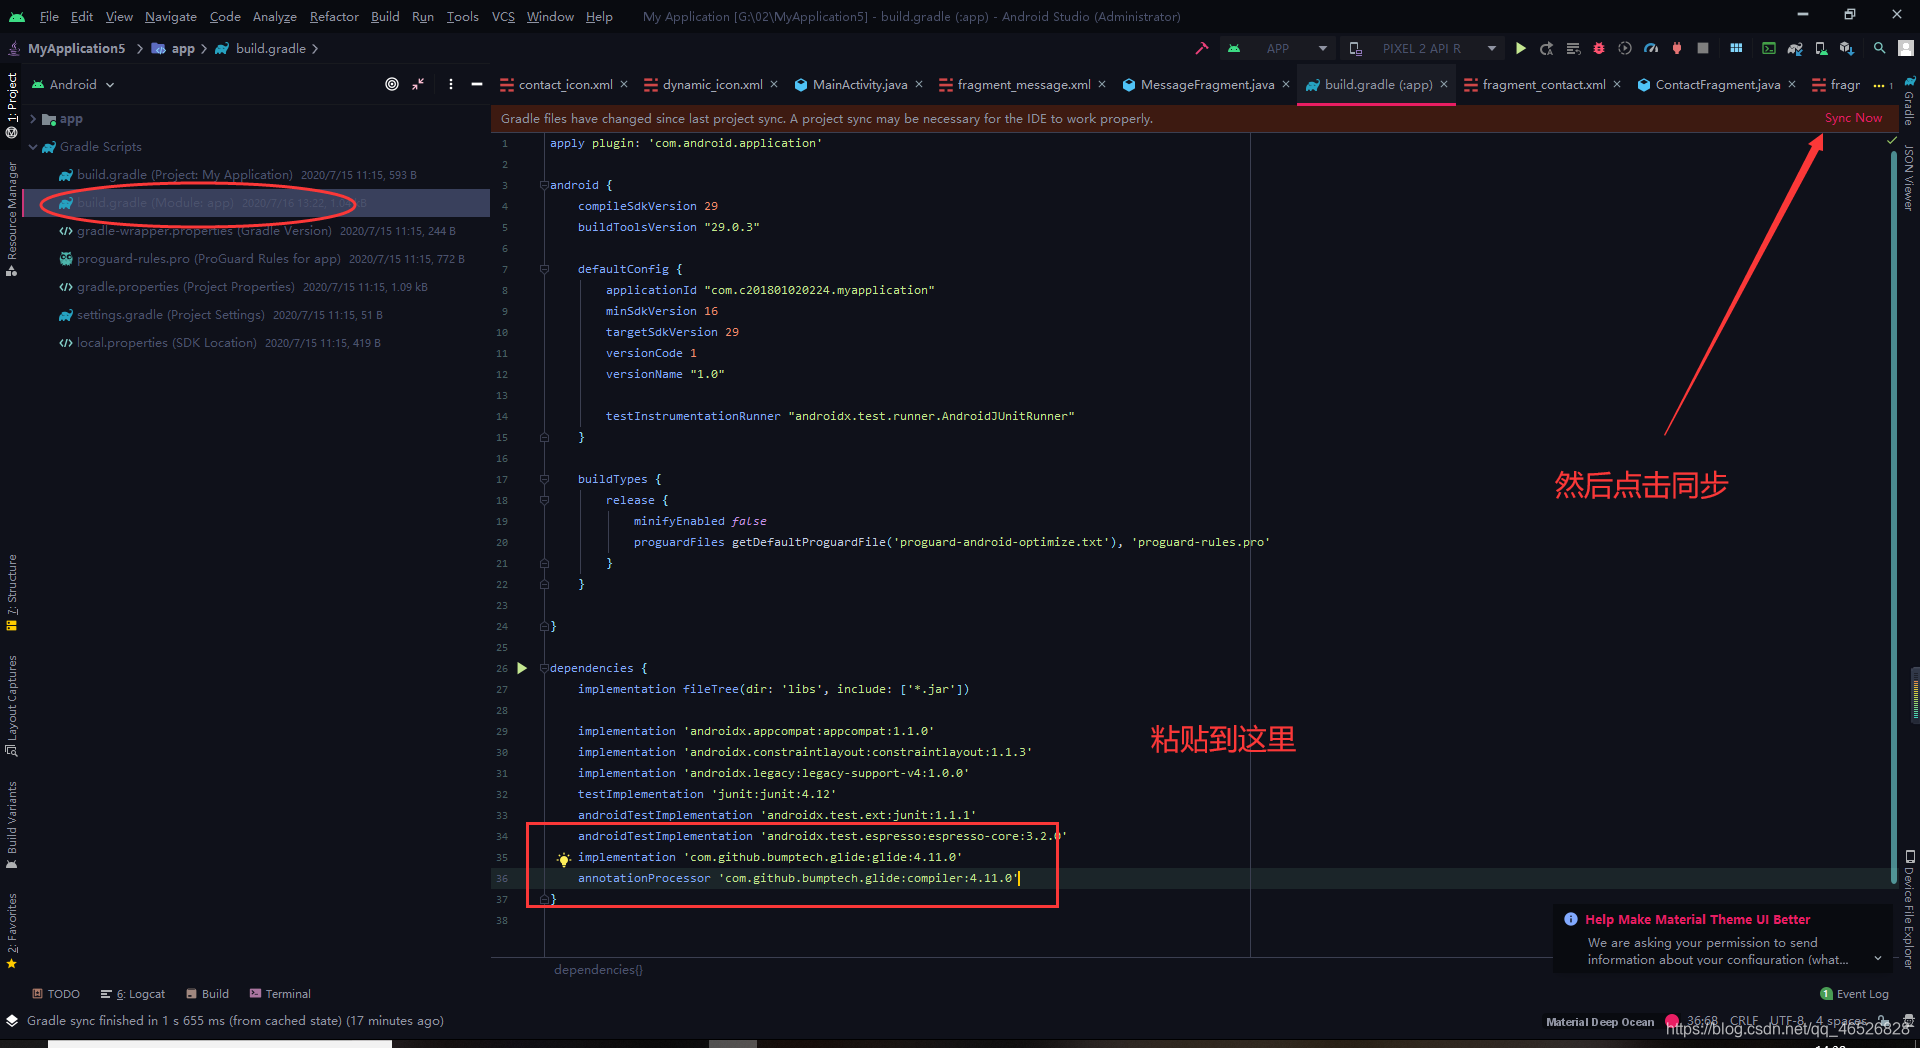1920x1048 pixels.
Task: Toggle the Build Variants side panel
Action: (12, 825)
